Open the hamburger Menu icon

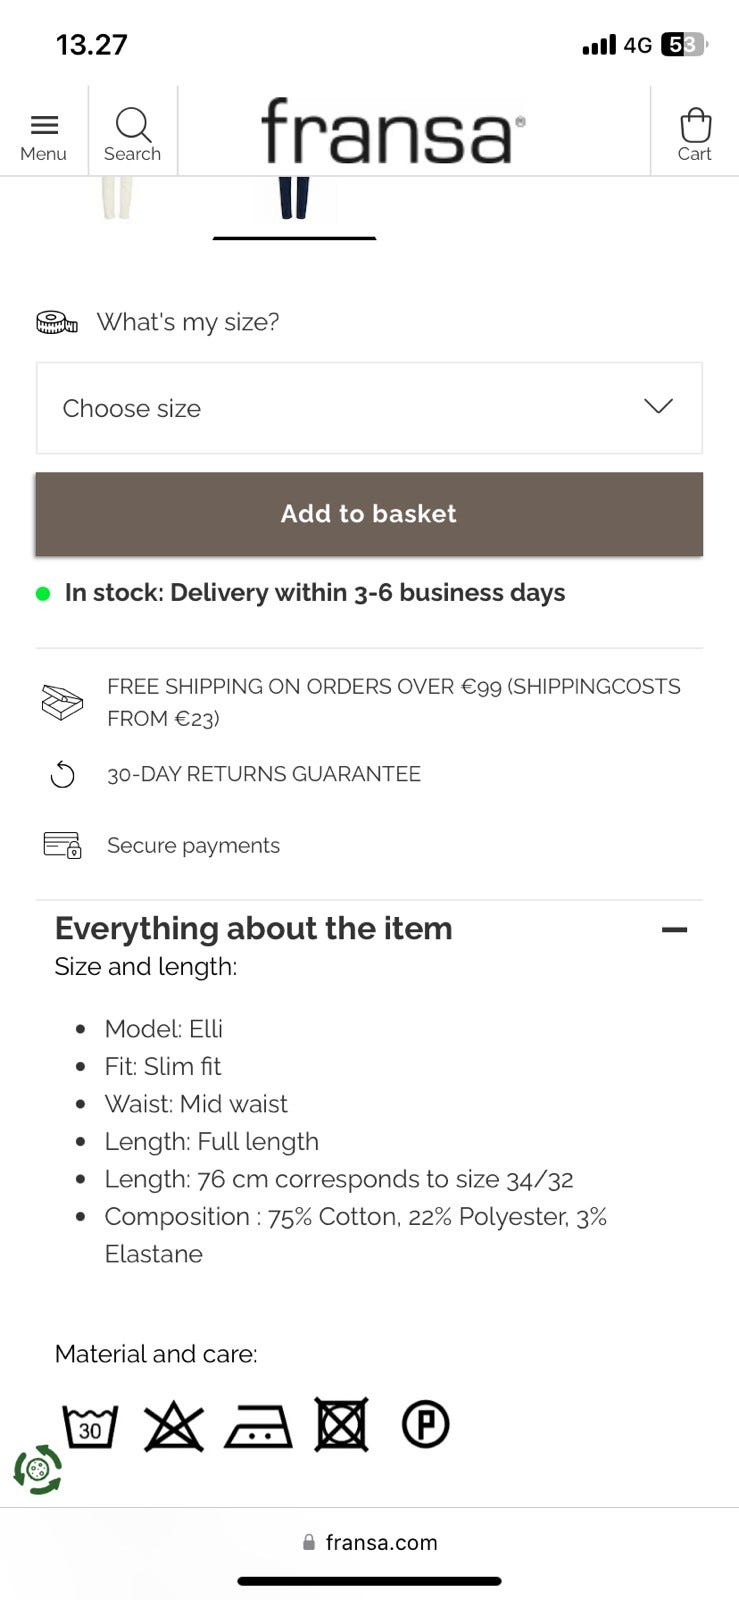pos(44,125)
